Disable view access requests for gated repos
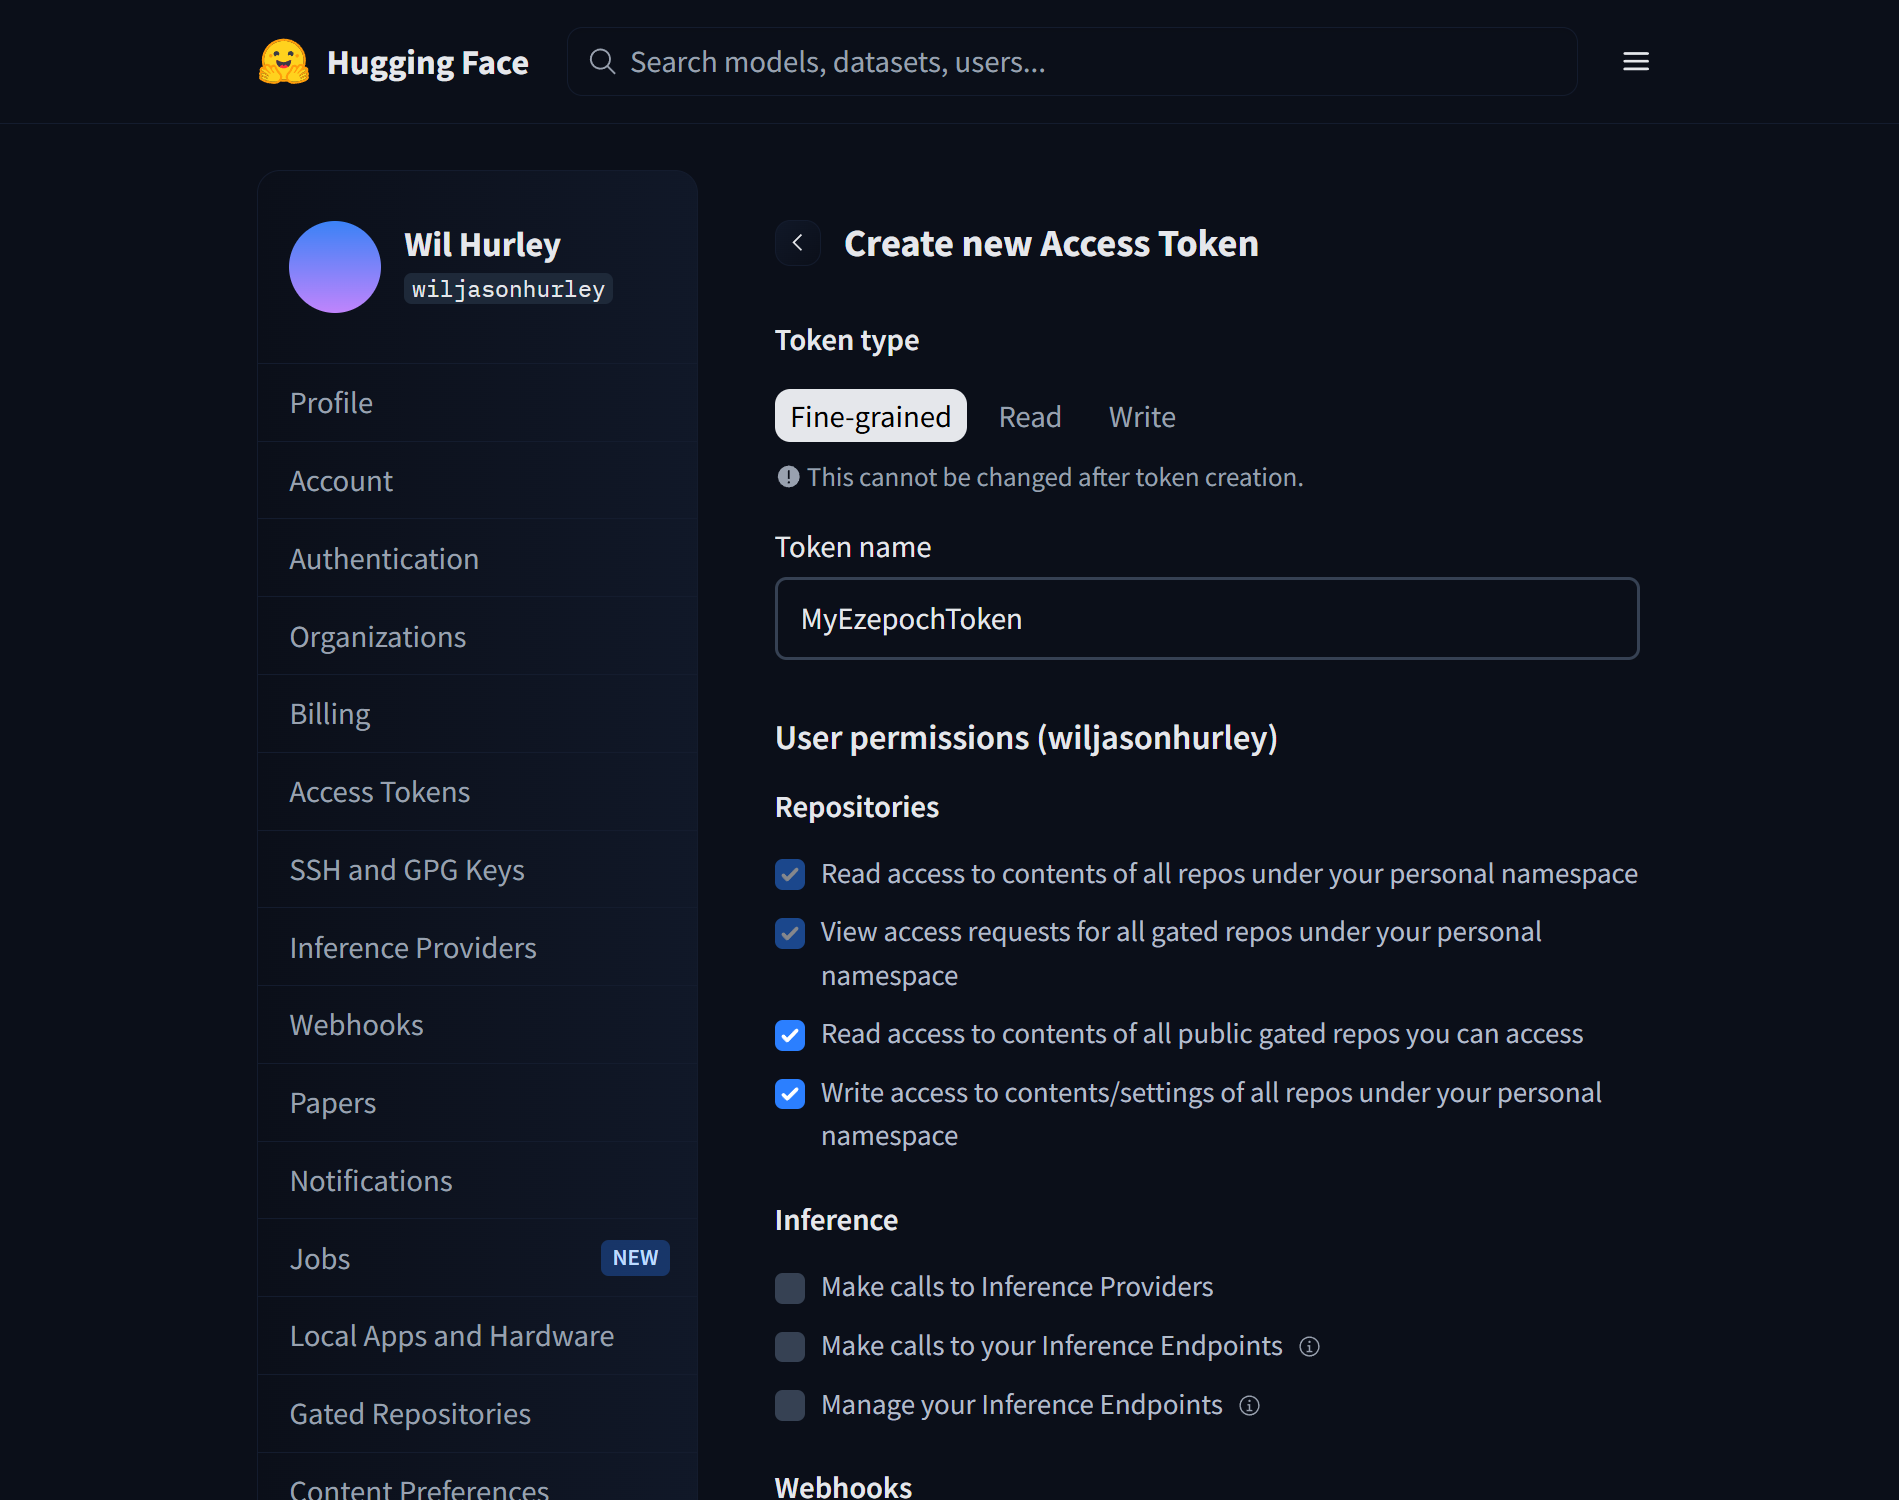1899x1500 pixels. (789, 933)
